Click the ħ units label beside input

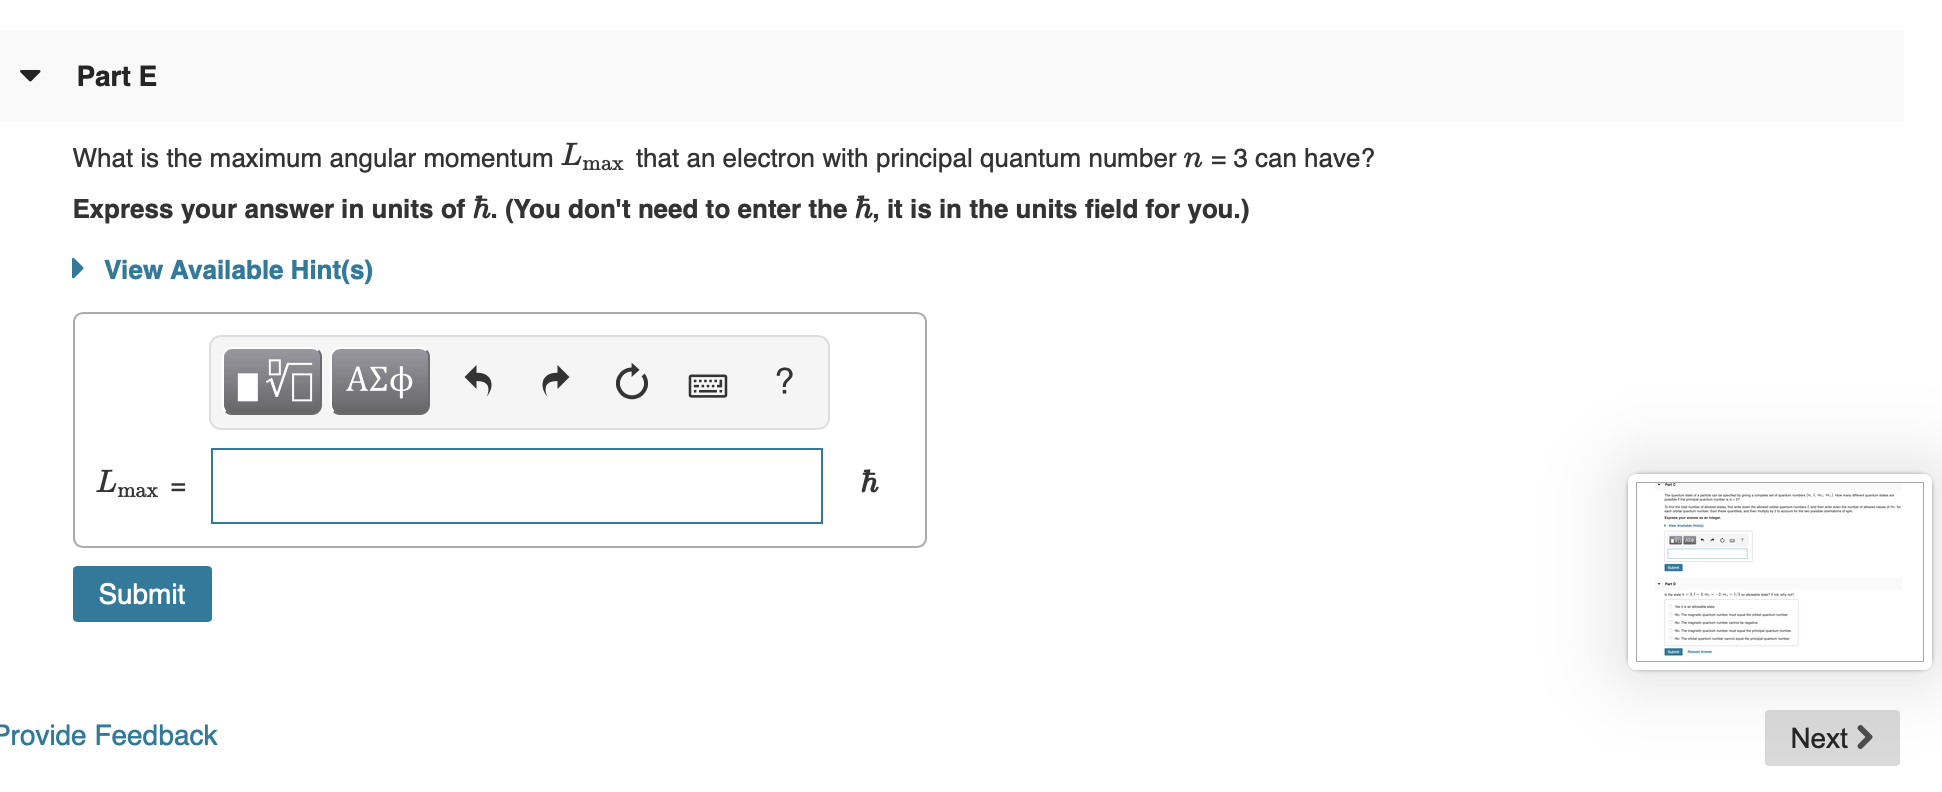[x=870, y=482]
